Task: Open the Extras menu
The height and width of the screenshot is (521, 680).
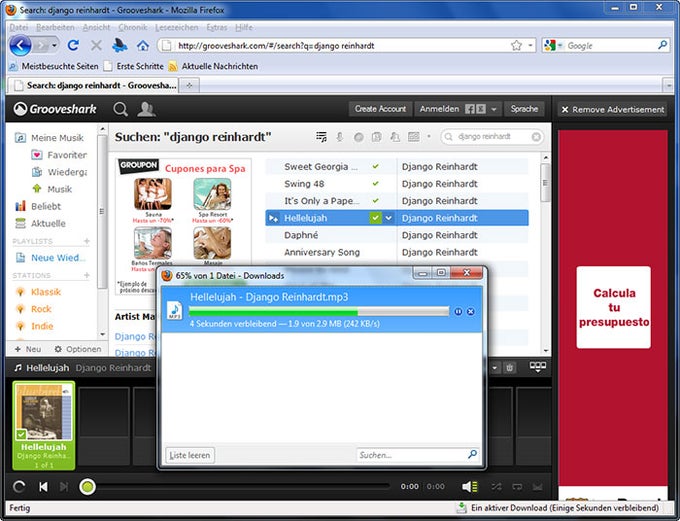Action: [217, 27]
